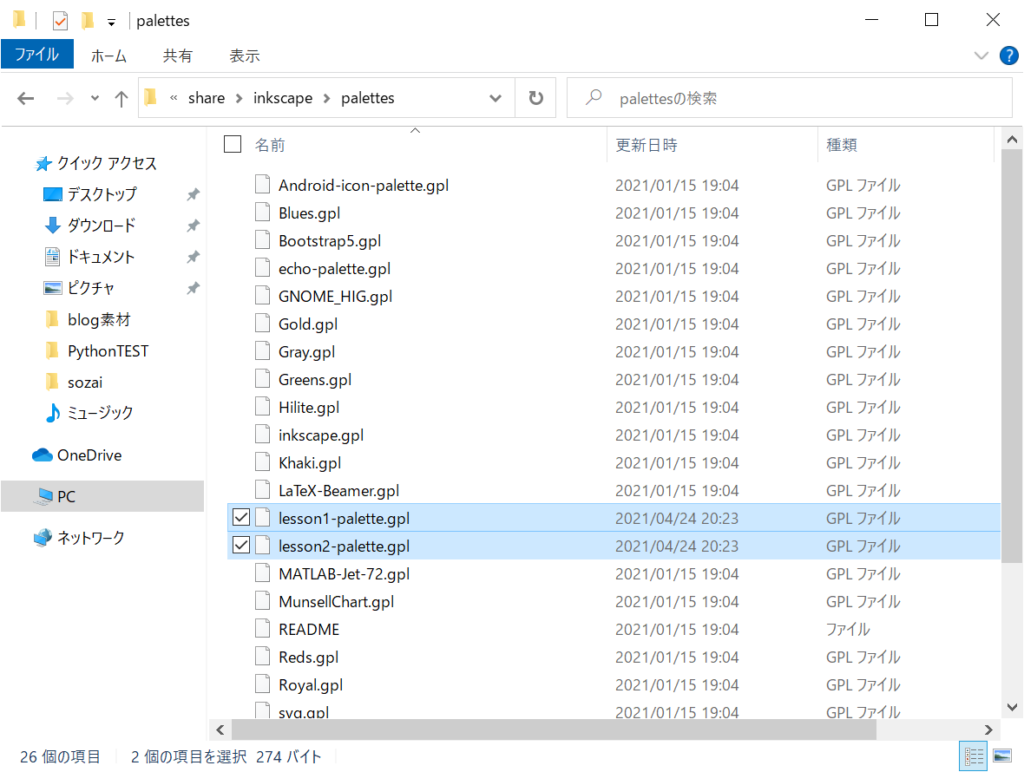
Task: Click the New folder quick access icon
Action: coord(87,21)
